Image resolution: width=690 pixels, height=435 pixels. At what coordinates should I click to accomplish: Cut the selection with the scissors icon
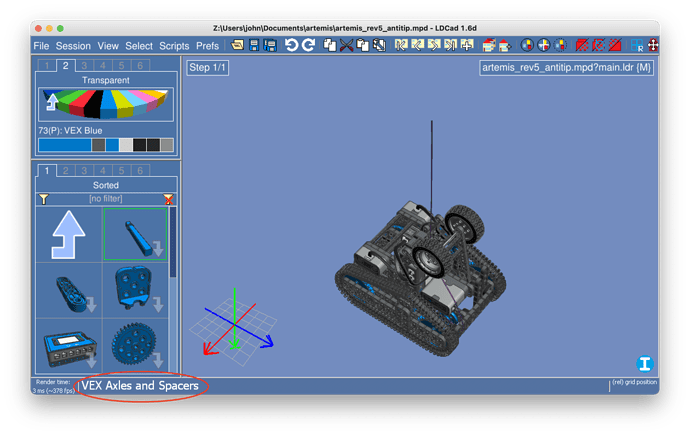point(346,45)
